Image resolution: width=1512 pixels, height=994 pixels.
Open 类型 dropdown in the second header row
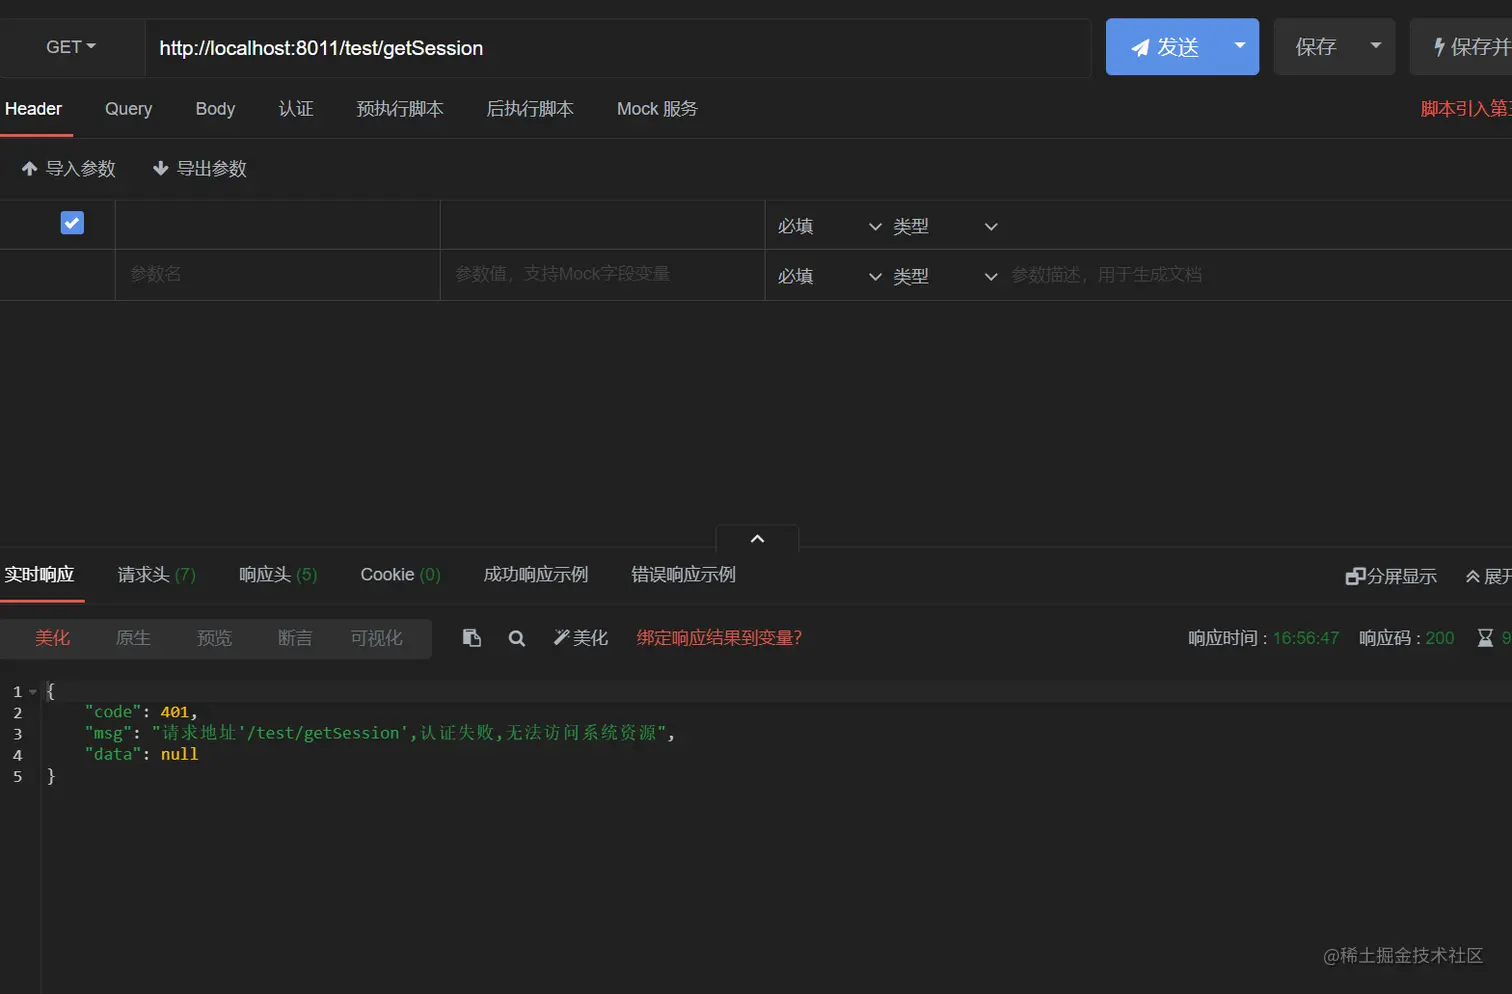pyautogui.click(x=945, y=276)
